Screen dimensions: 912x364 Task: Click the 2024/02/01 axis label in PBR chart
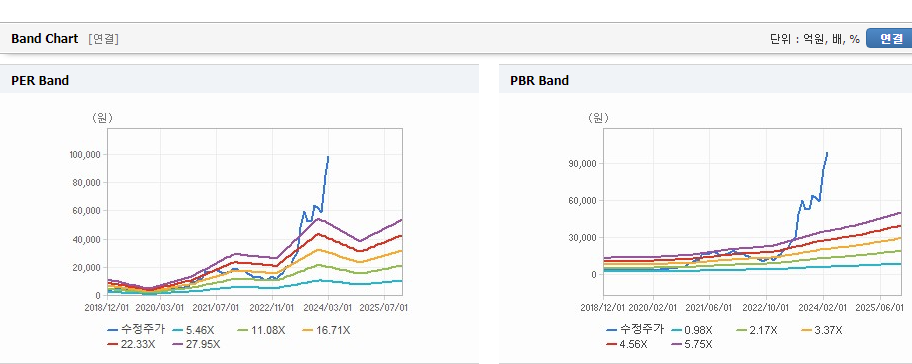823,307
